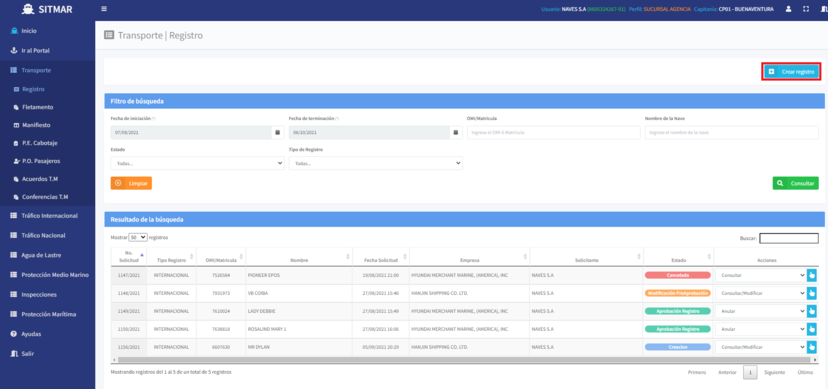Click the horizontal table scrollbar
Screen dimensions: 828x389
tap(465, 359)
